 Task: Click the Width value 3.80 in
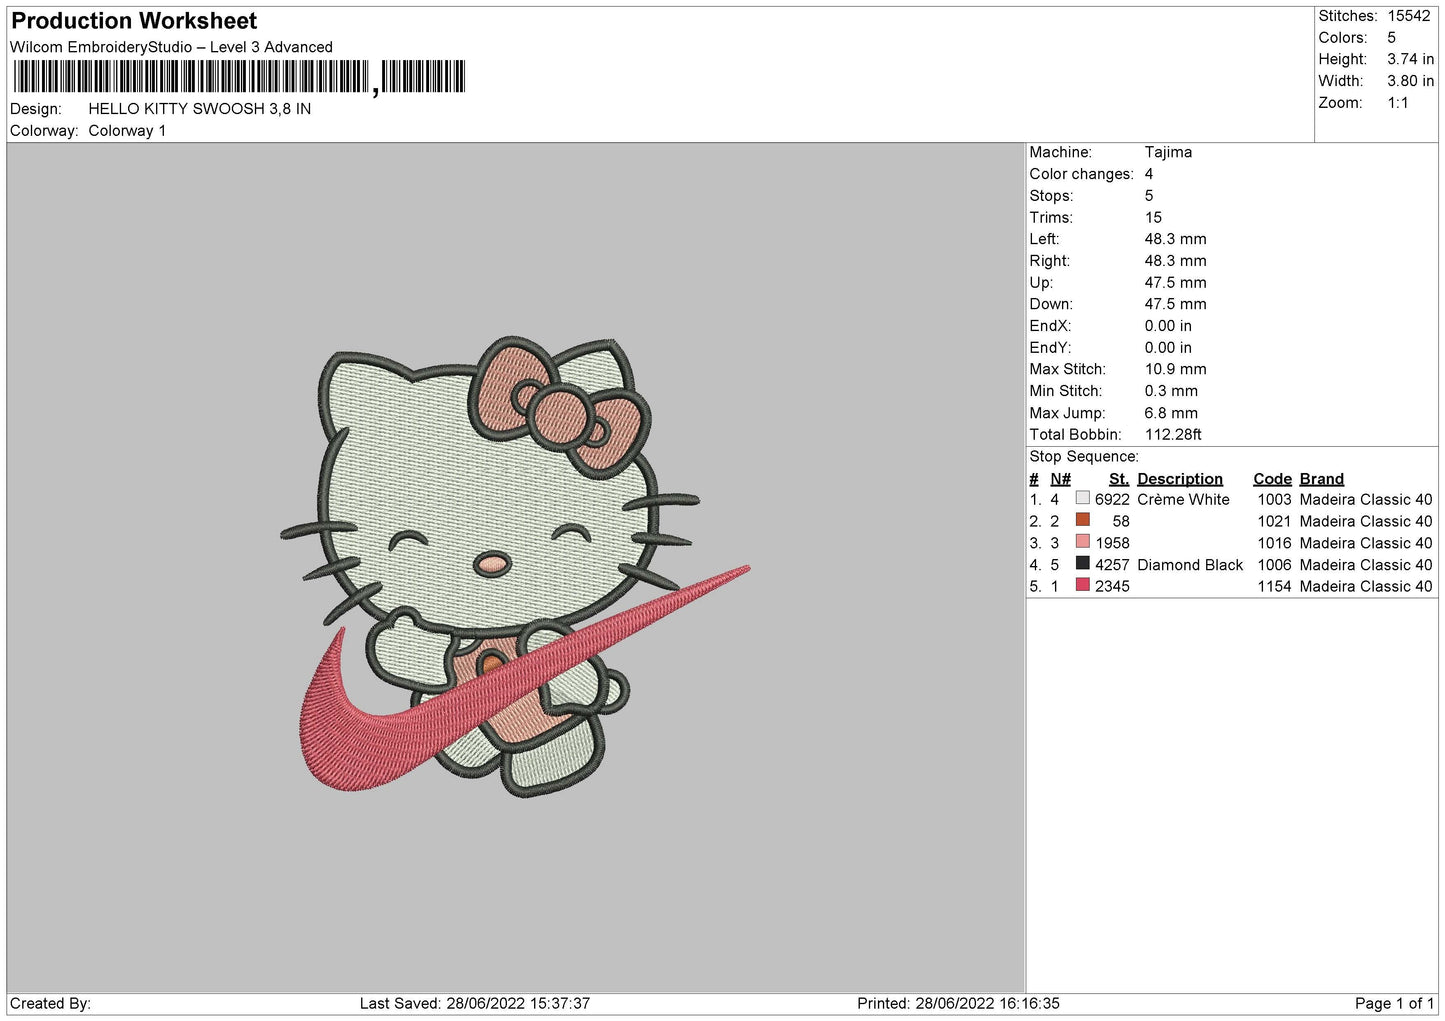tap(1410, 82)
